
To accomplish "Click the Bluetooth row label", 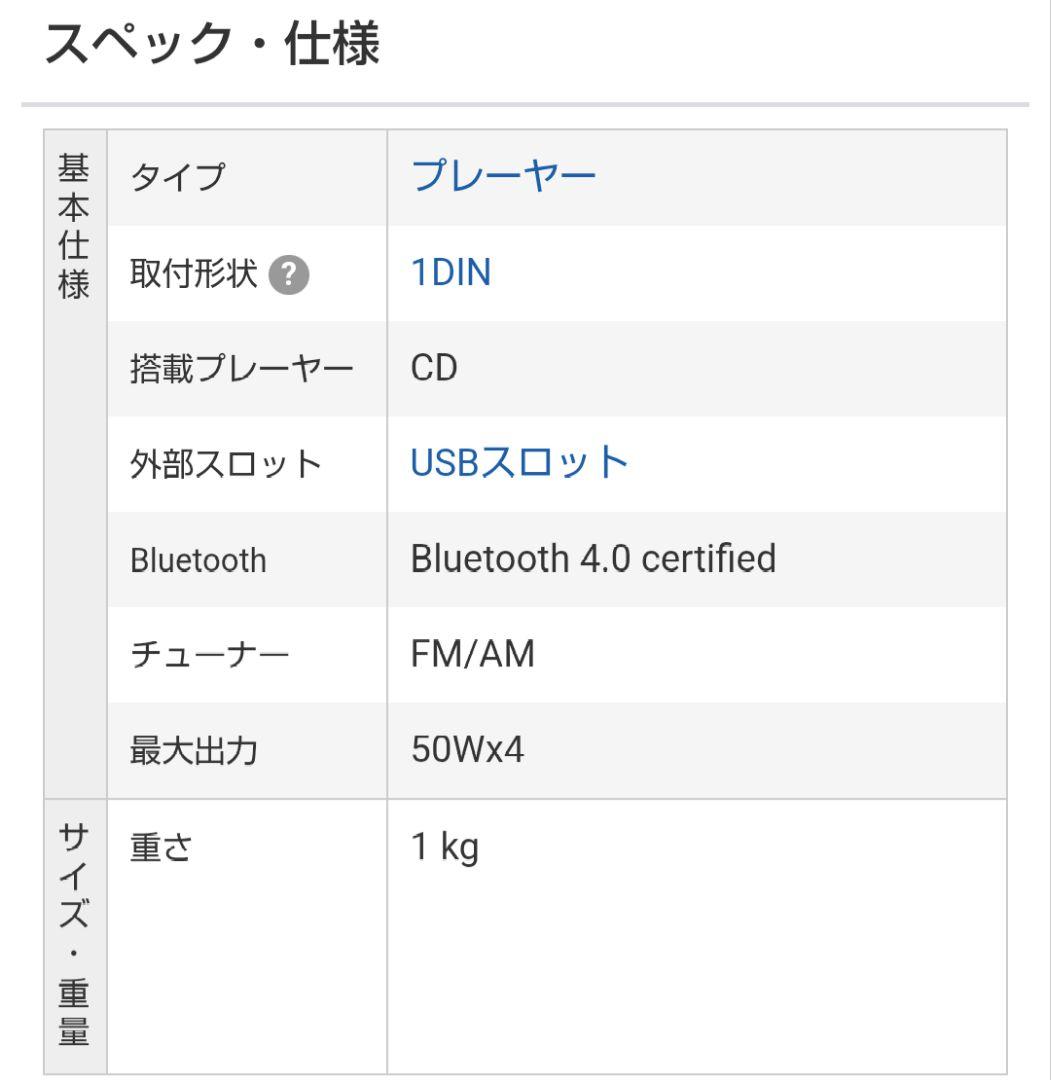I will click(198, 560).
